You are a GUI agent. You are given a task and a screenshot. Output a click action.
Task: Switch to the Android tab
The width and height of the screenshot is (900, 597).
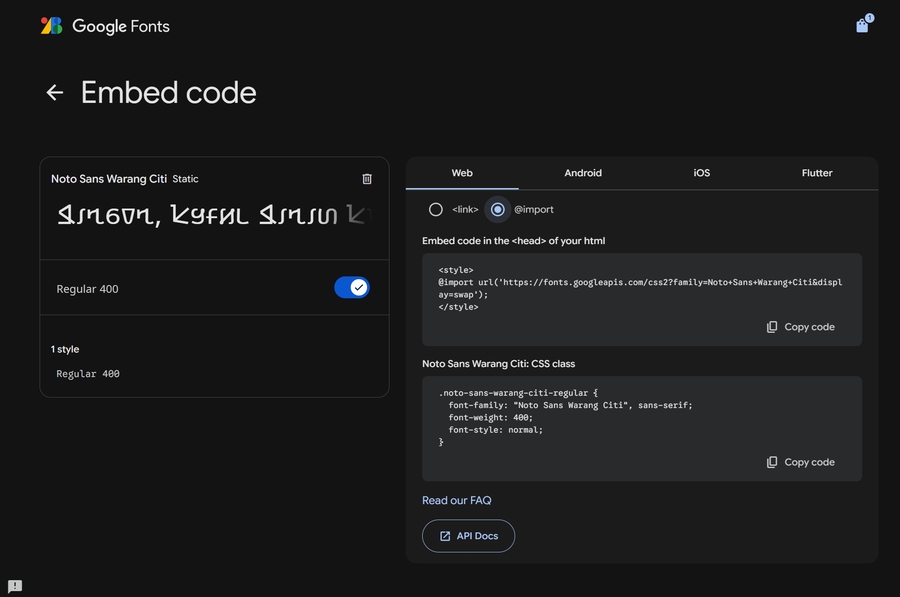pyautogui.click(x=583, y=173)
